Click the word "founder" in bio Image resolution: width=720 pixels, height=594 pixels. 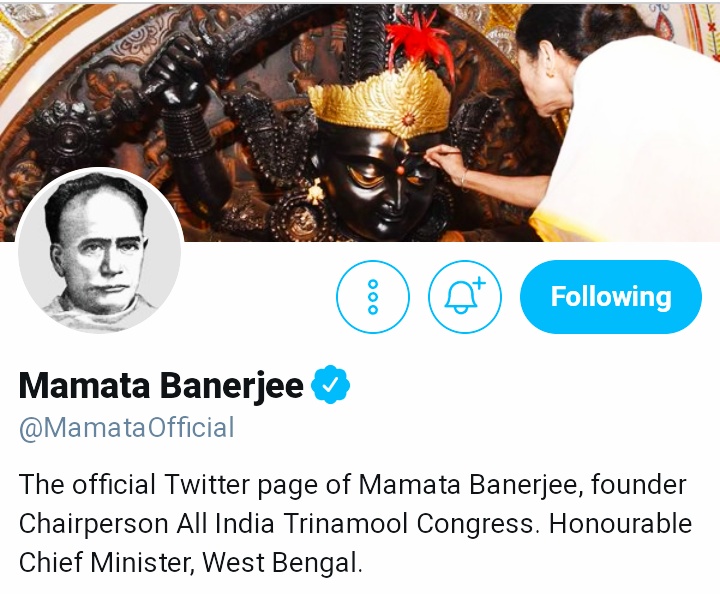coord(638,485)
